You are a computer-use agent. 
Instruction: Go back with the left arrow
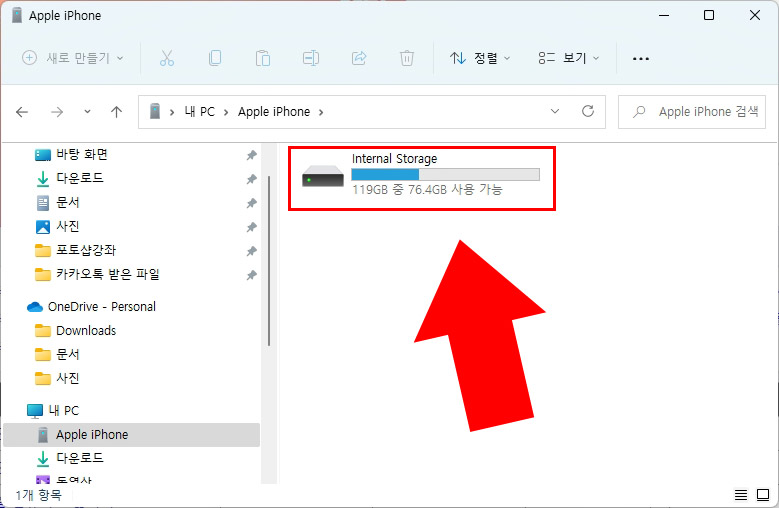click(22, 112)
